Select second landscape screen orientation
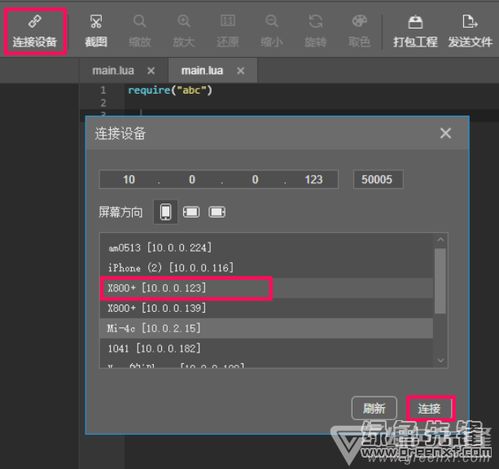 tap(217, 212)
